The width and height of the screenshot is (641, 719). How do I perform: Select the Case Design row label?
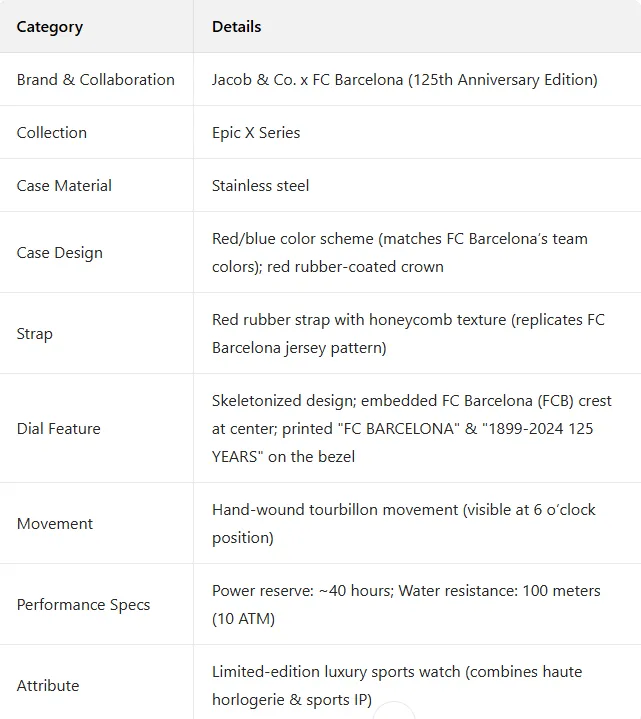coord(60,253)
